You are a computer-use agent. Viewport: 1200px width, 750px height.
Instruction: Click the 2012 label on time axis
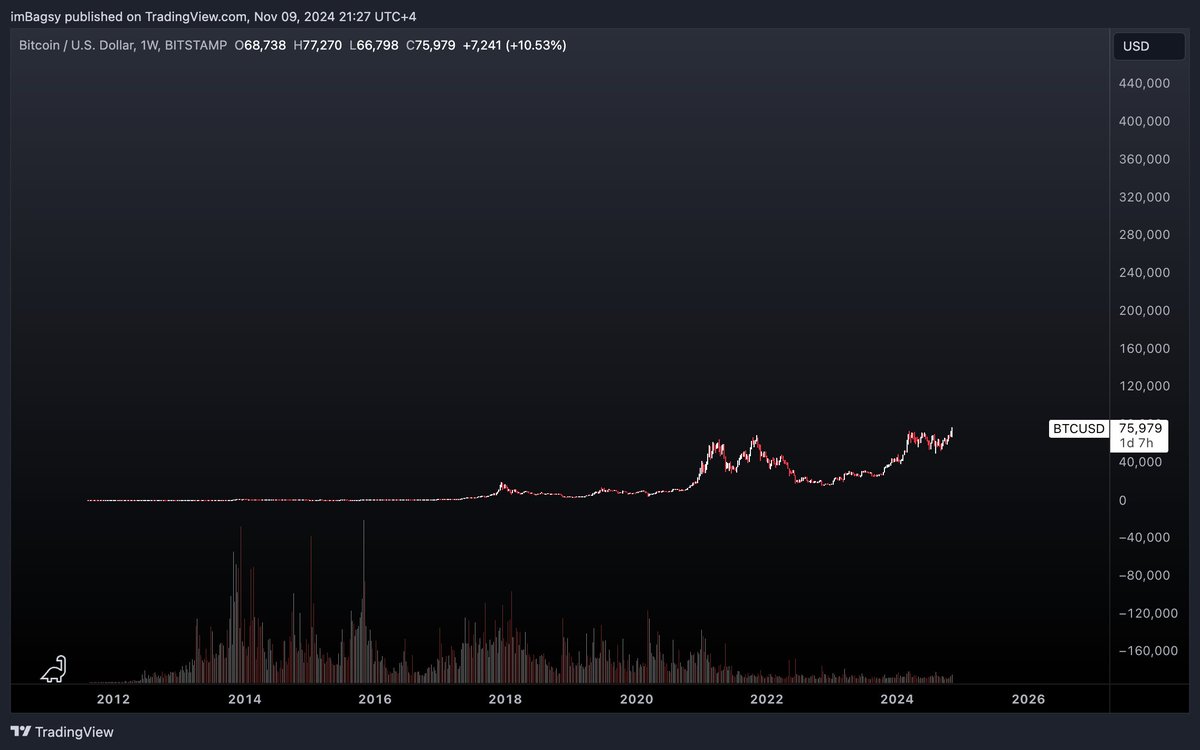click(x=113, y=699)
